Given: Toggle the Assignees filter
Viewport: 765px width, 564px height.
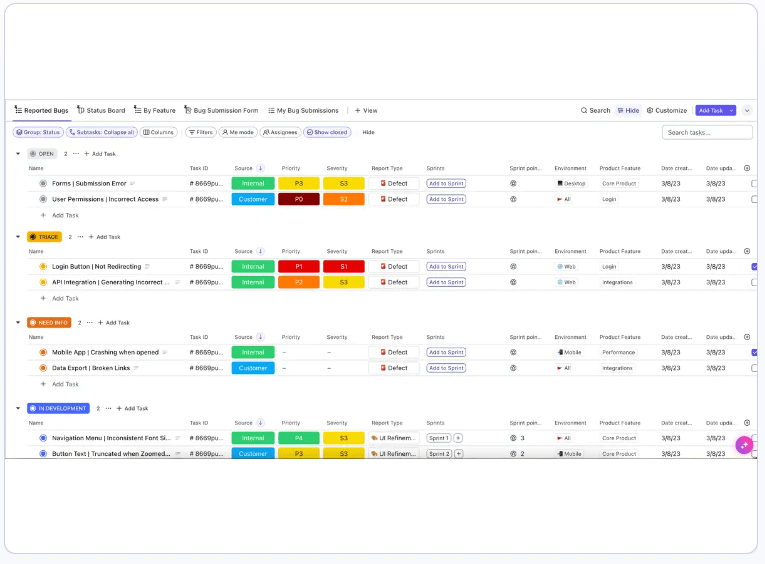Looking at the screenshot, I should coord(280,132).
